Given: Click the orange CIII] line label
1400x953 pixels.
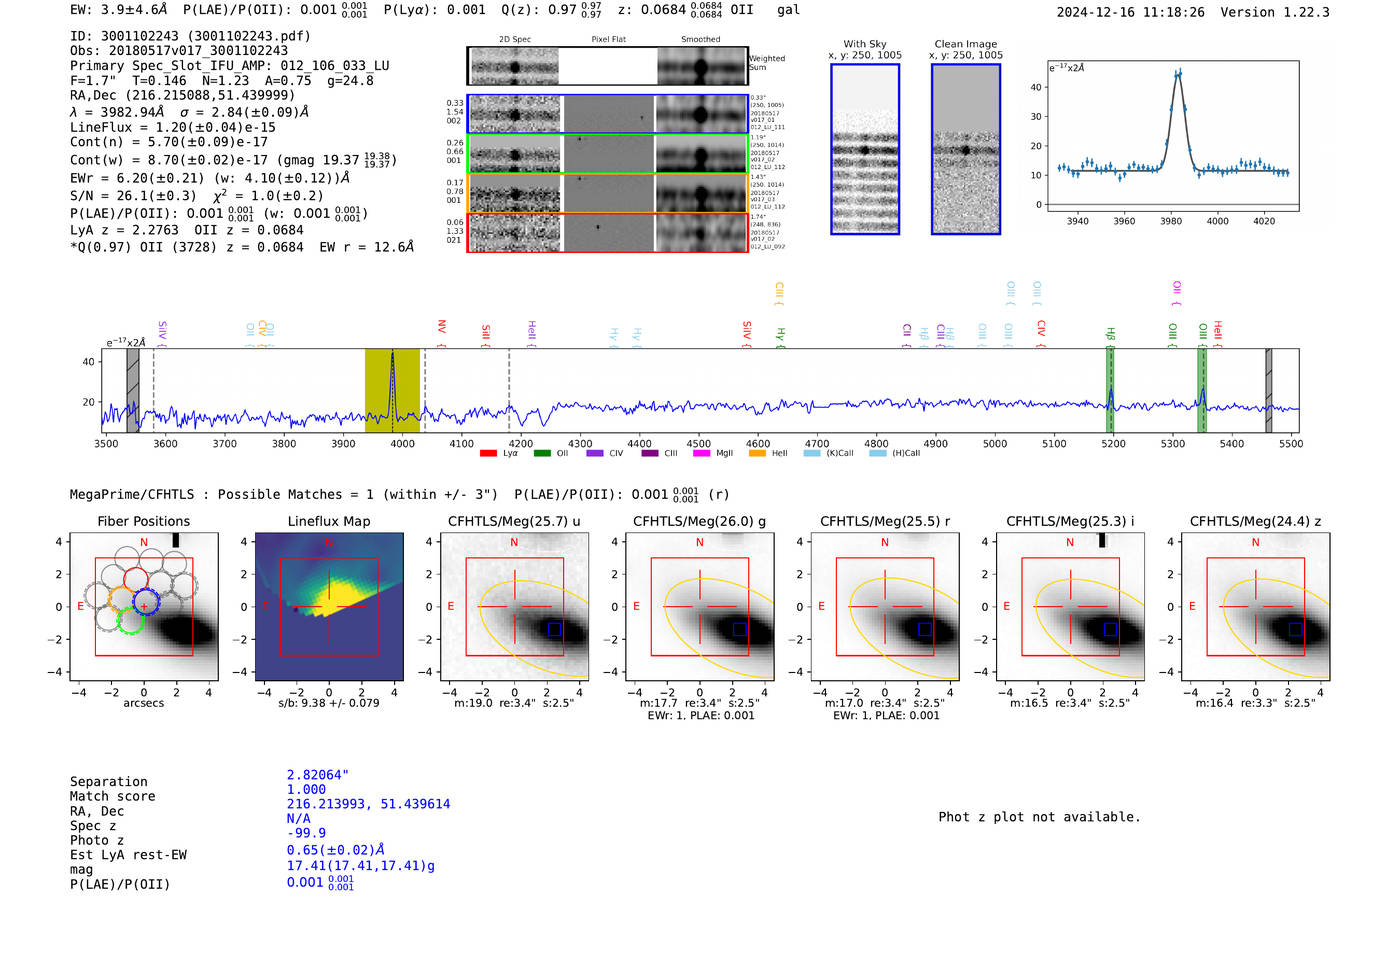Looking at the screenshot, I should click(779, 294).
